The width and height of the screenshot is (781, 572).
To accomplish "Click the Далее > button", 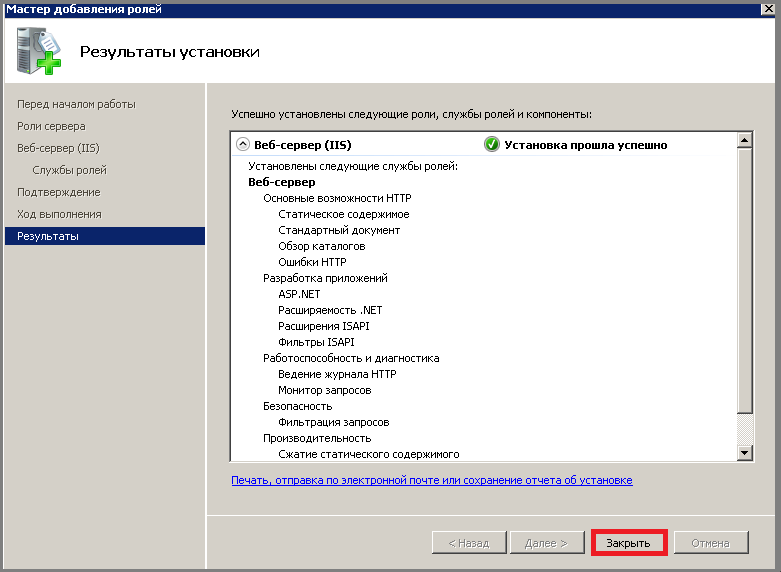I will pos(547,543).
